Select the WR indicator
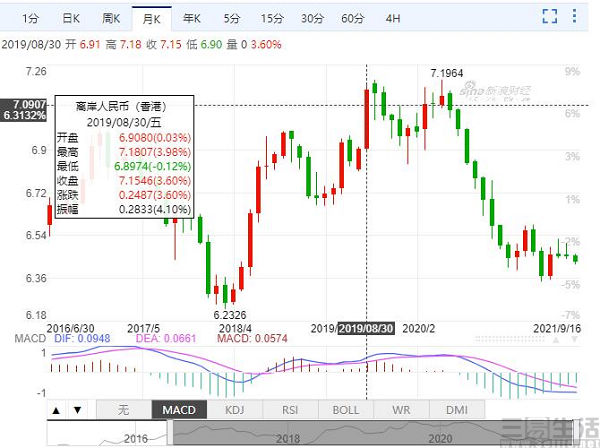Screen dimensions: 600x448 [401, 410]
